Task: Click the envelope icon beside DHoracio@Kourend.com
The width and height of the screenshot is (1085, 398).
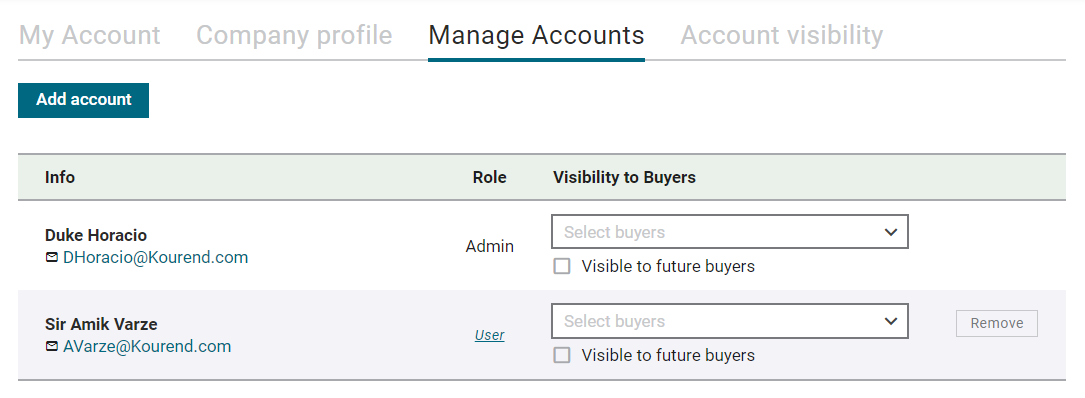Action: tap(51, 257)
